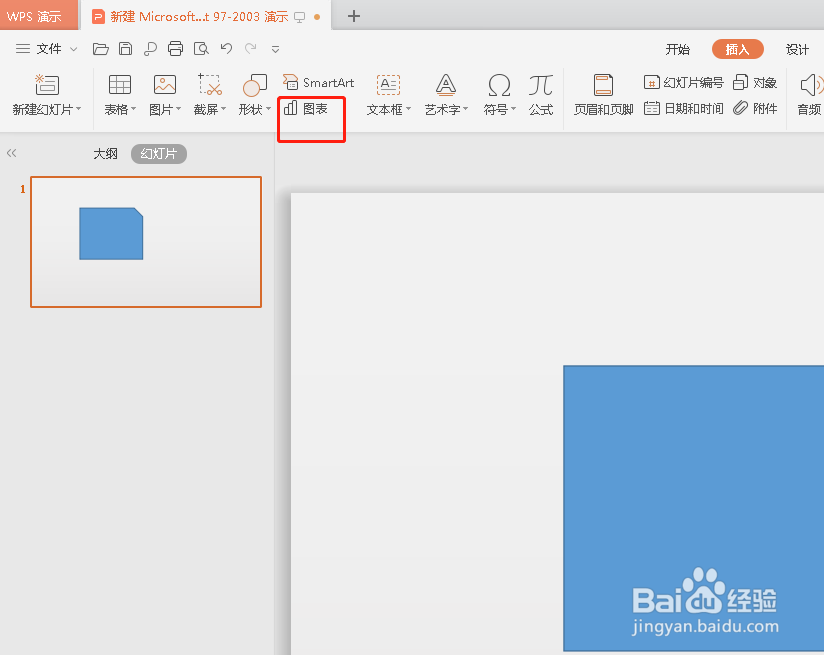
Task: Select the 幻灯片 slides view tab
Action: 159,154
